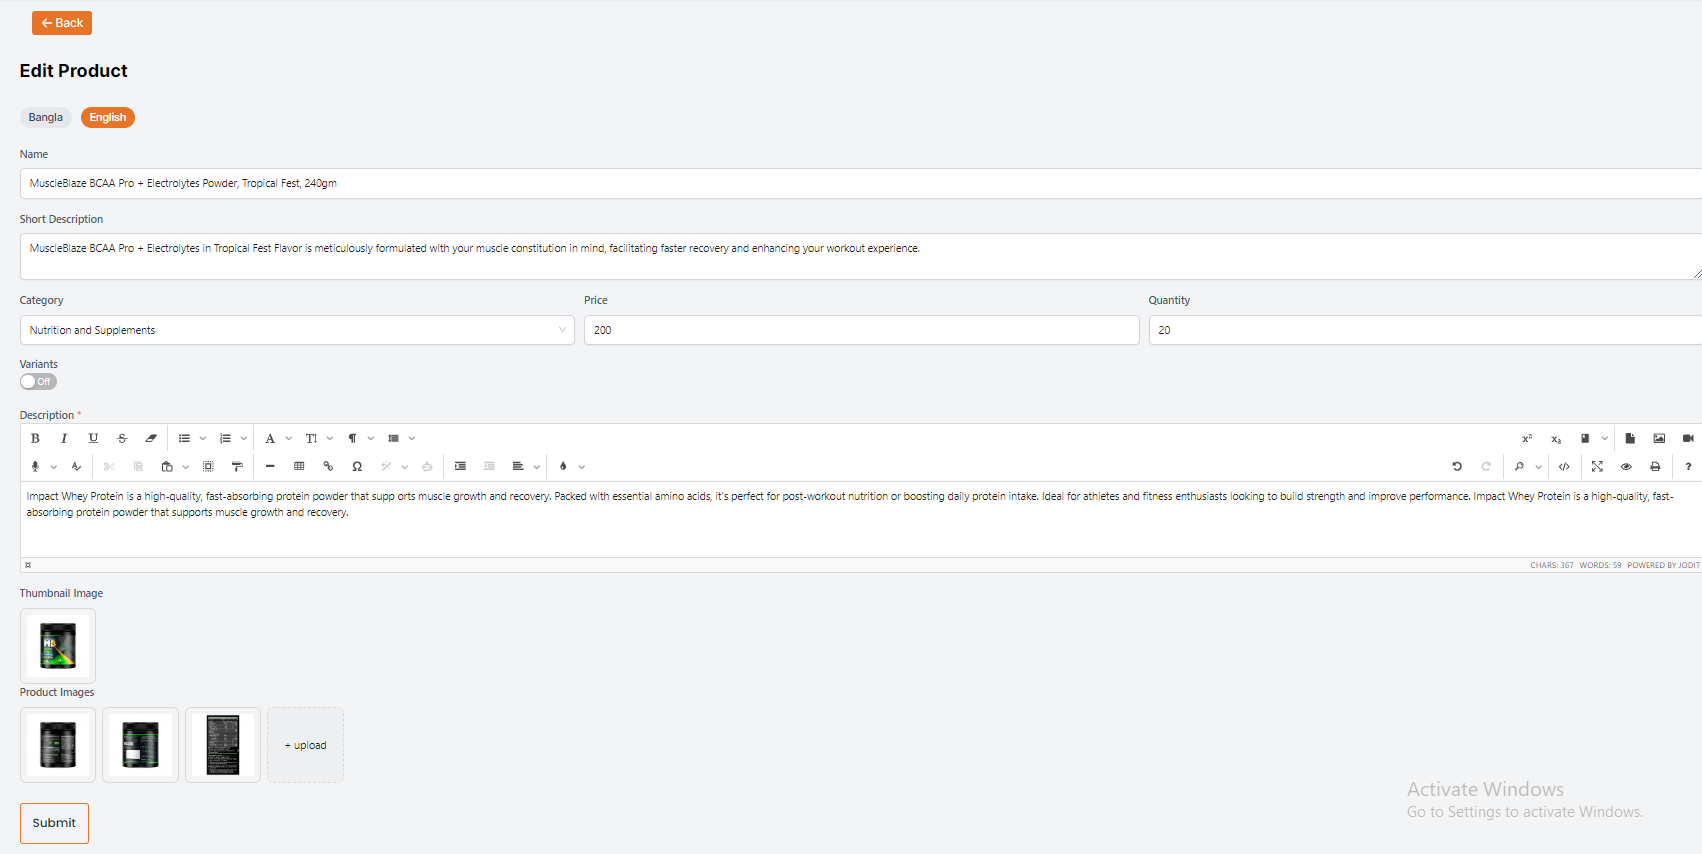Click the insert image icon
The height and width of the screenshot is (854, 1702).
(x=1659, y=438)
